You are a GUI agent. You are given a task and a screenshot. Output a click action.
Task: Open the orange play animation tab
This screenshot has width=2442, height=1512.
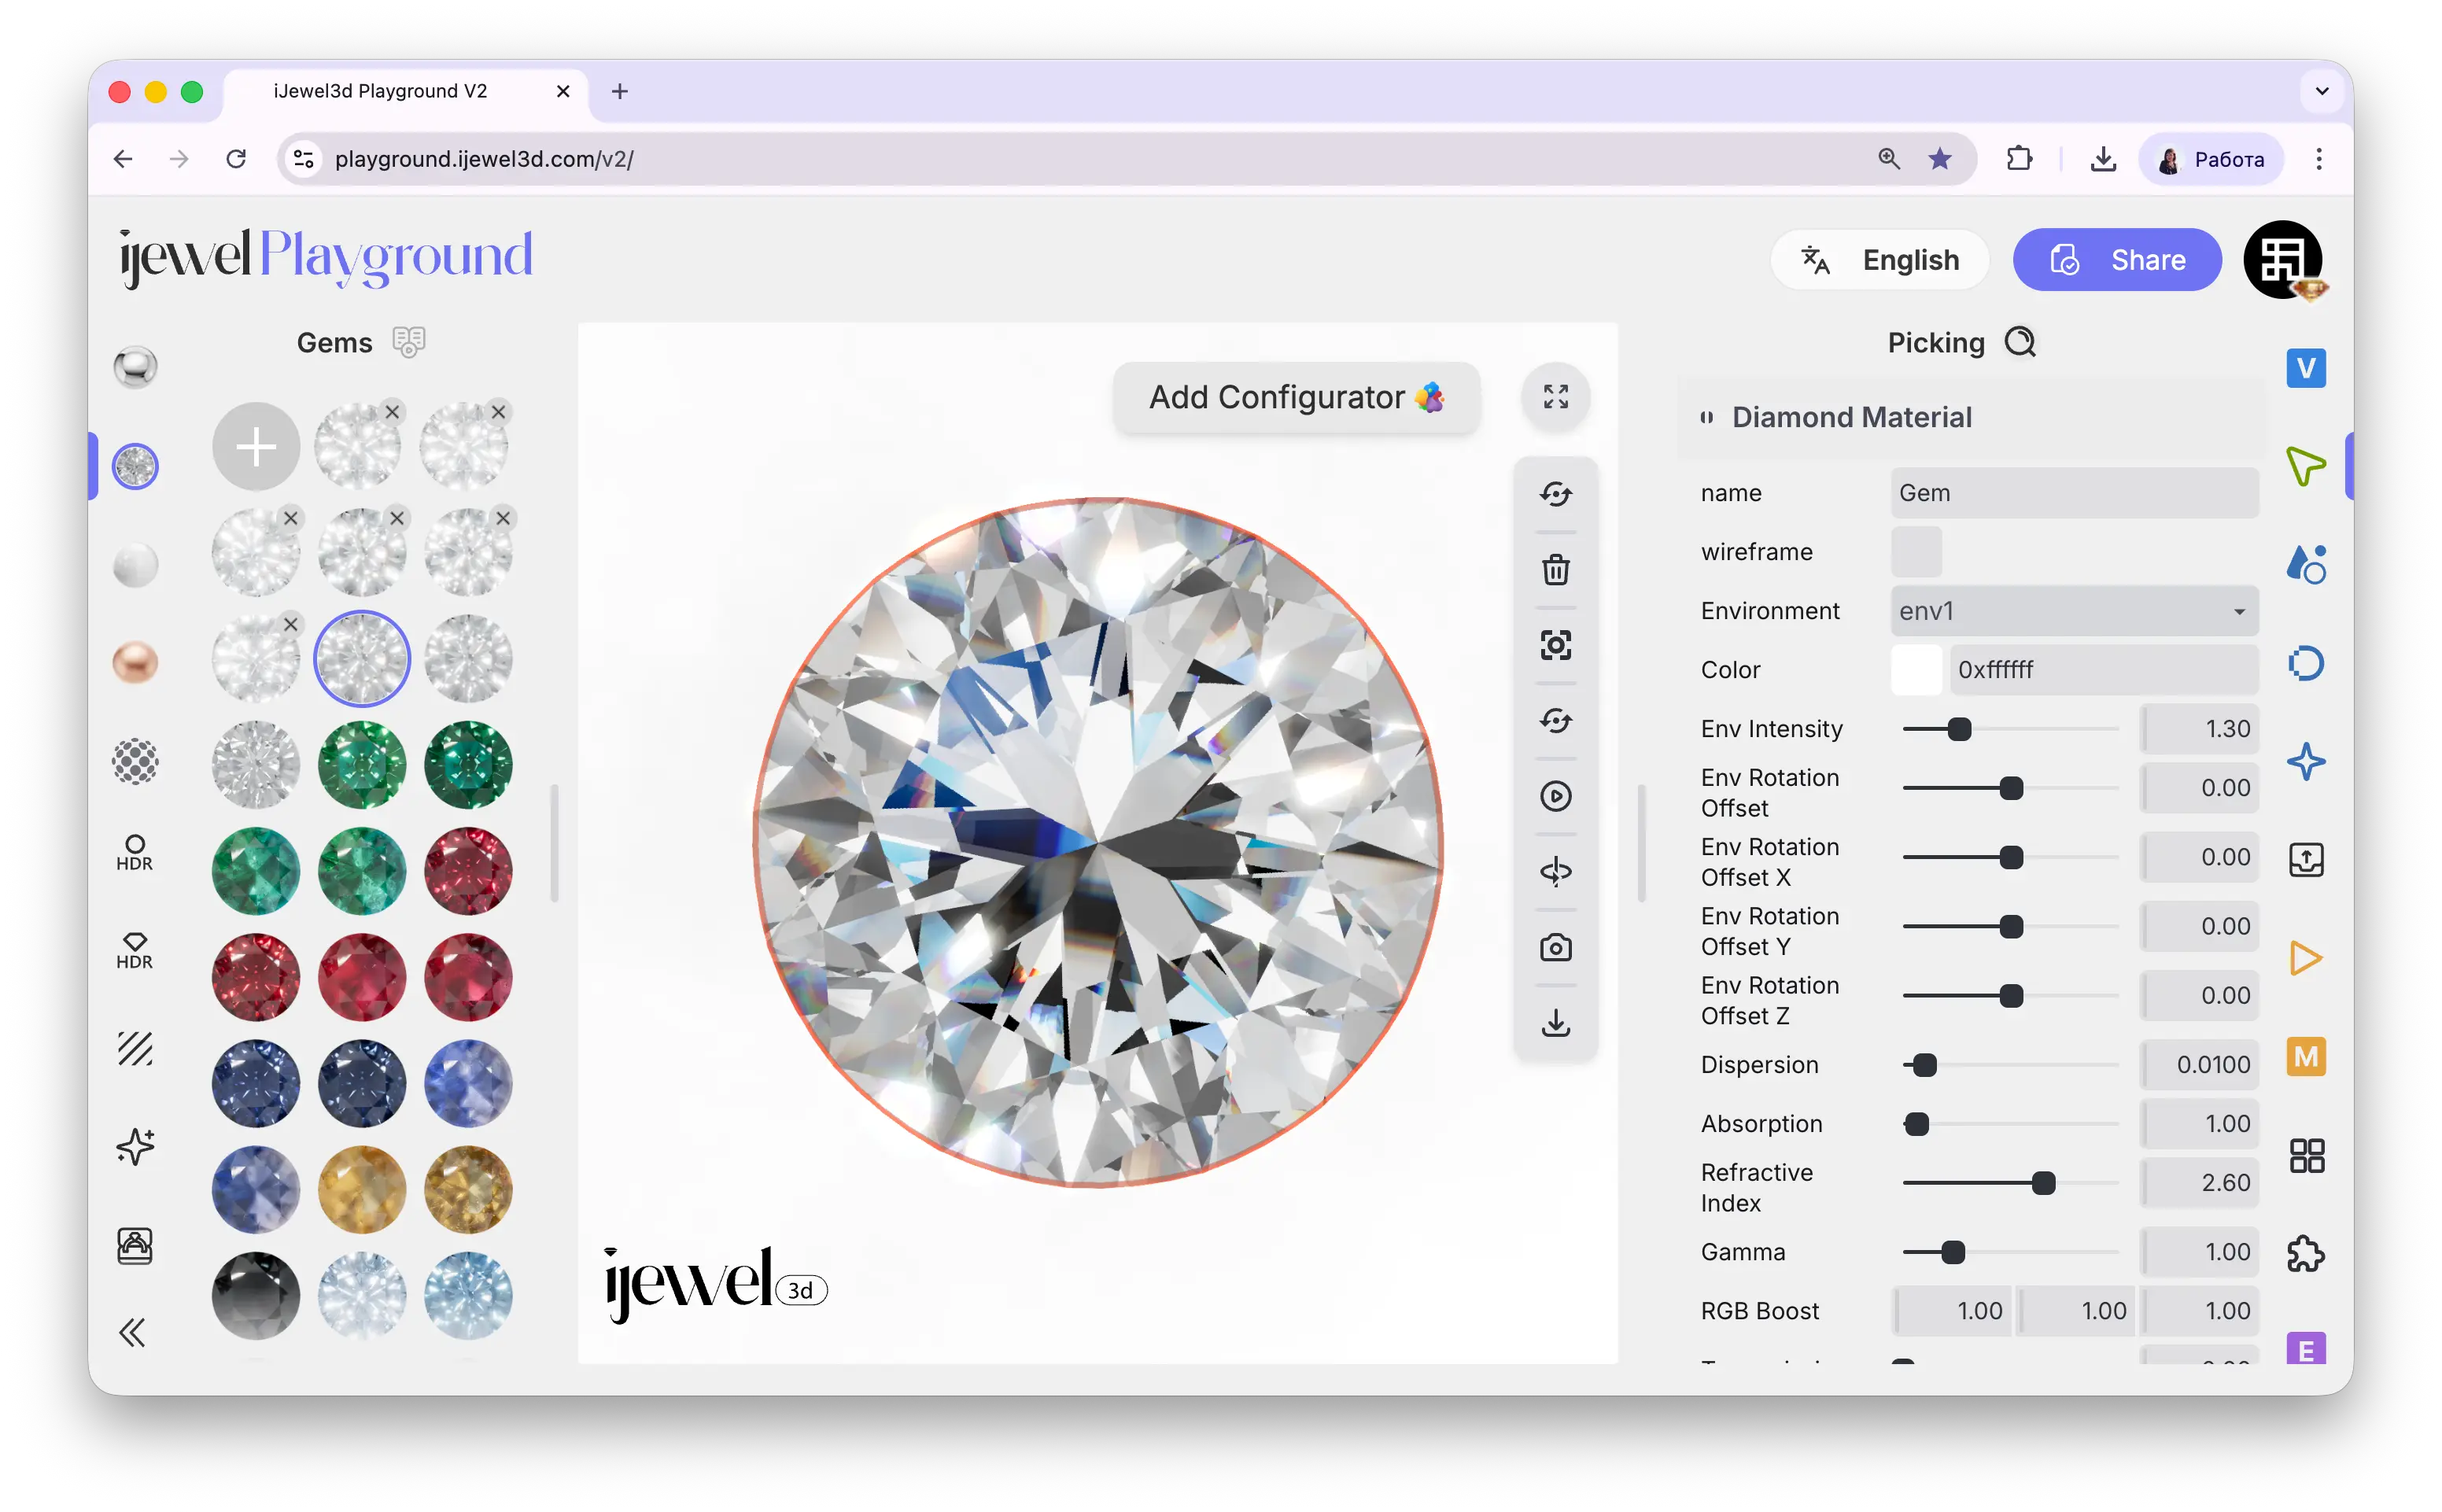coord(2305,958)
